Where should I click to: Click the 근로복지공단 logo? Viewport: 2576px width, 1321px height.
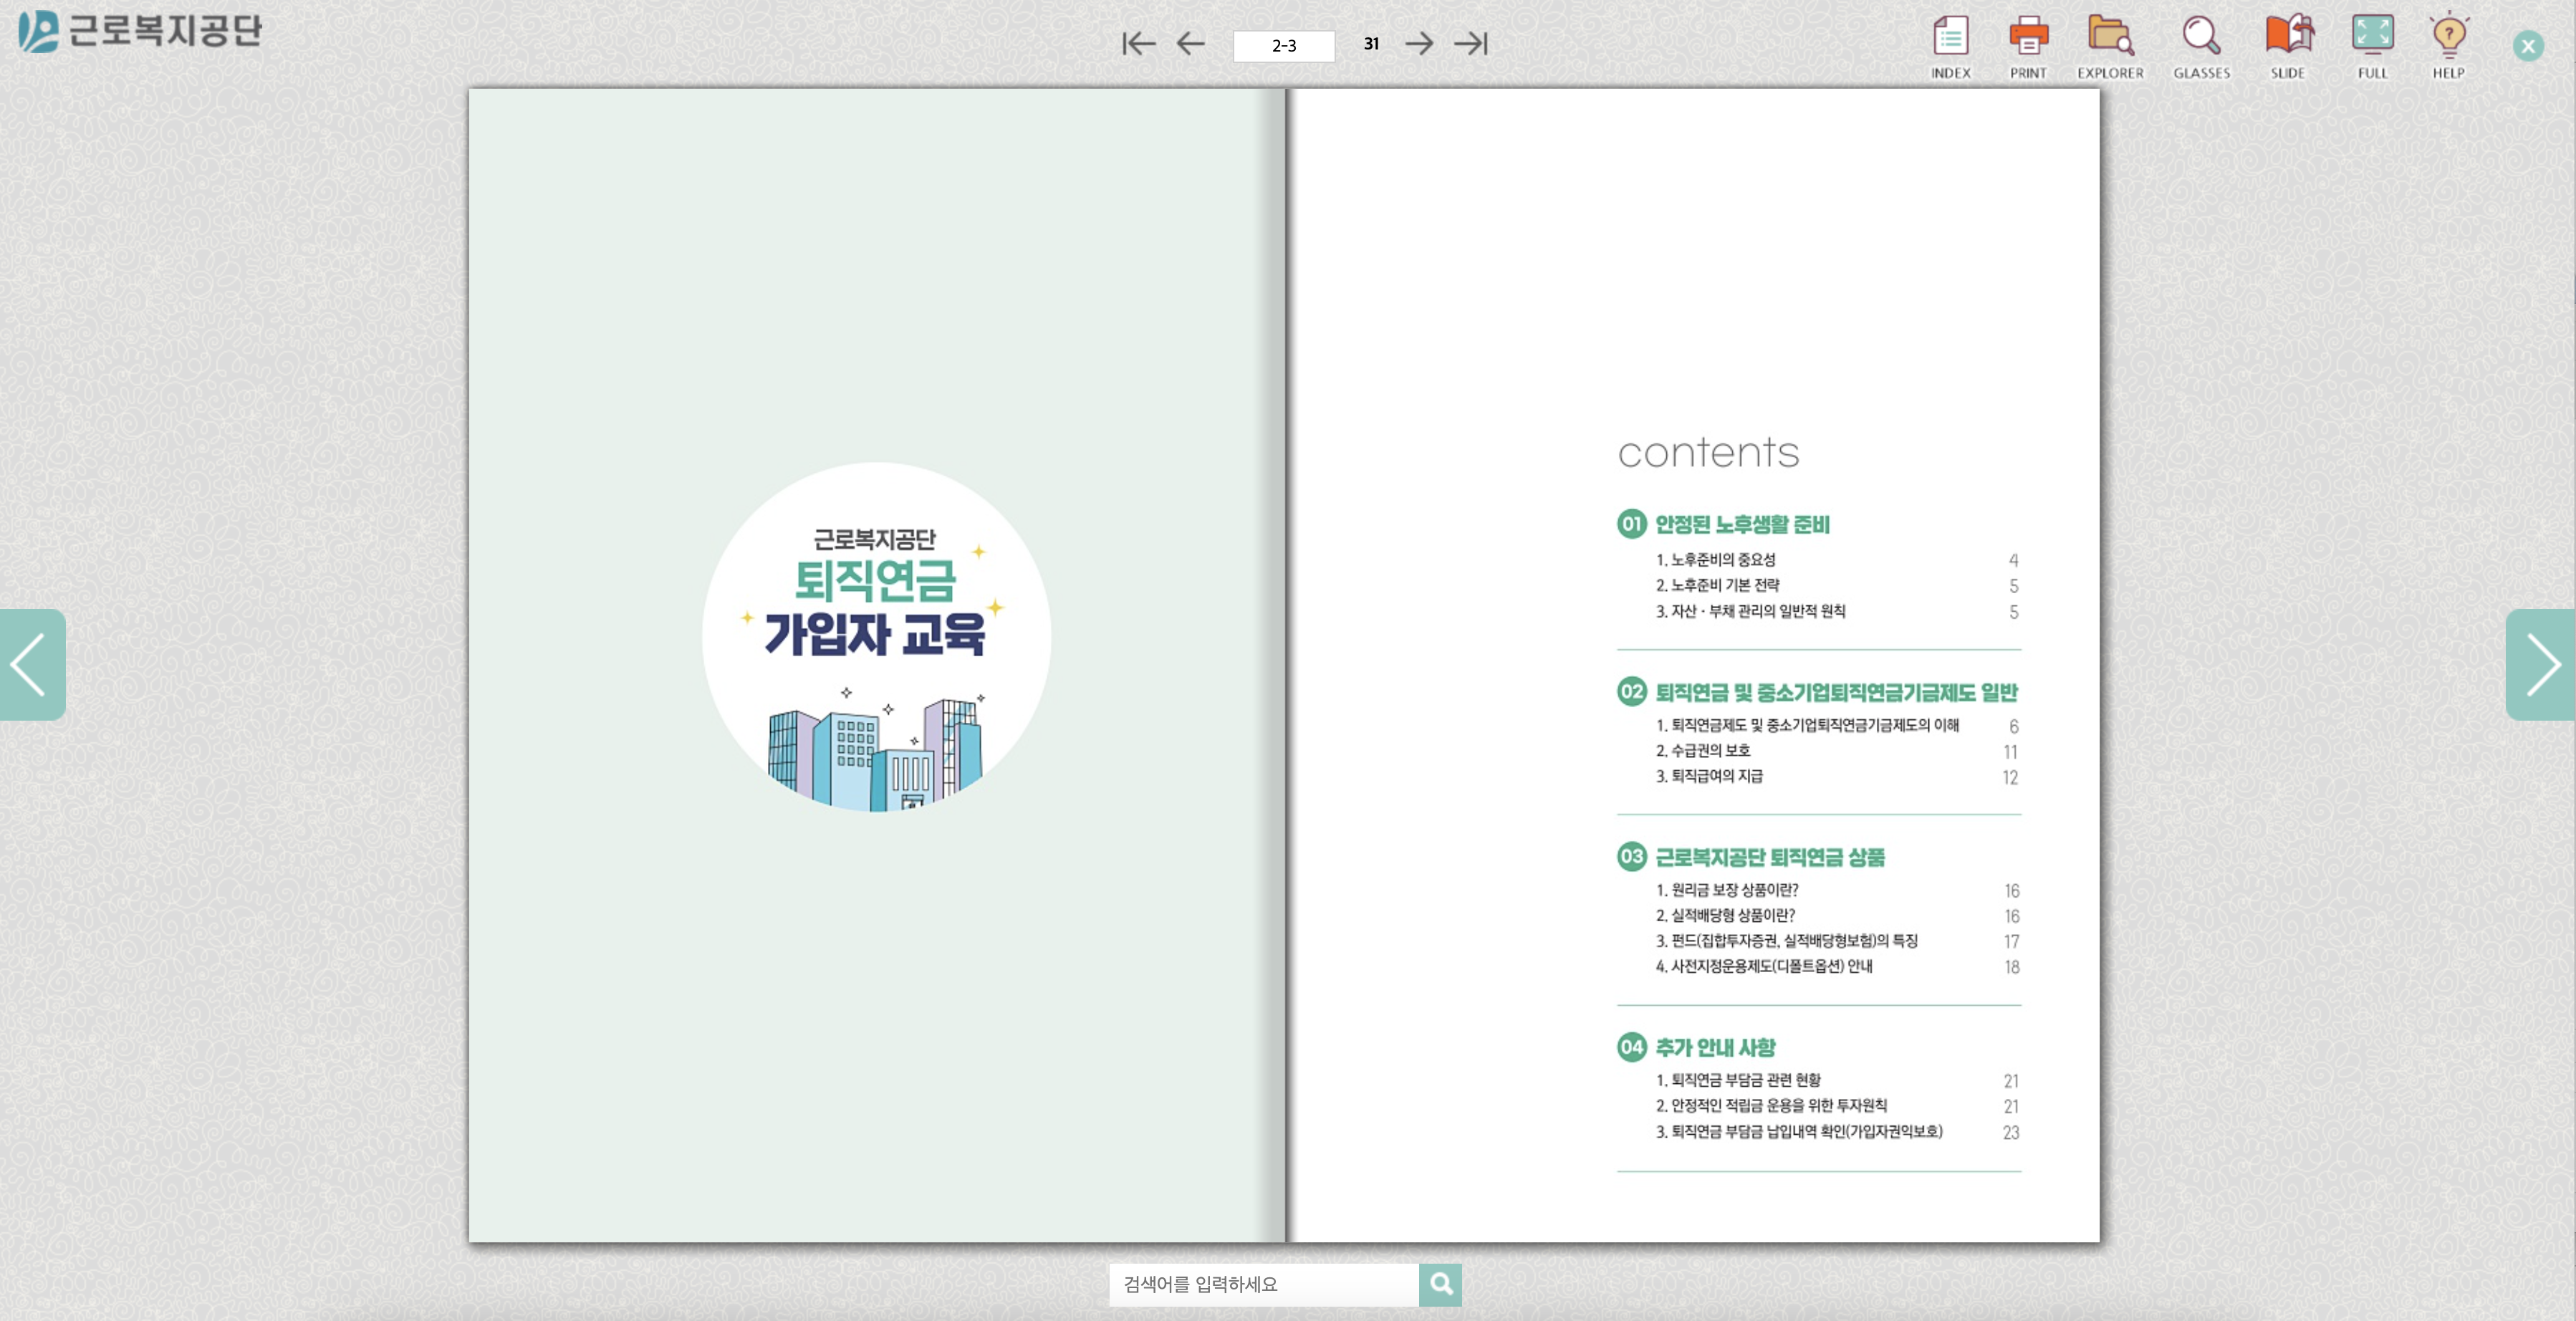click(x=140, y=31)
